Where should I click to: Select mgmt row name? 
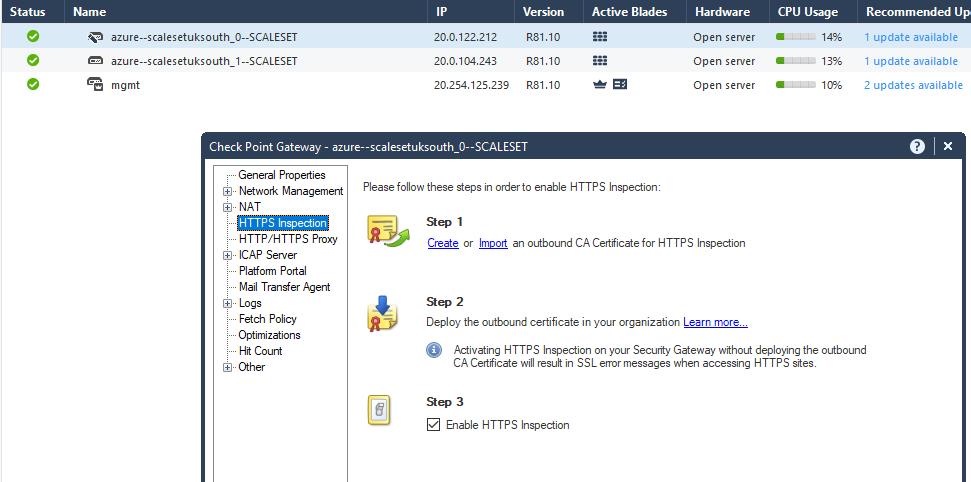pos(126,85)
